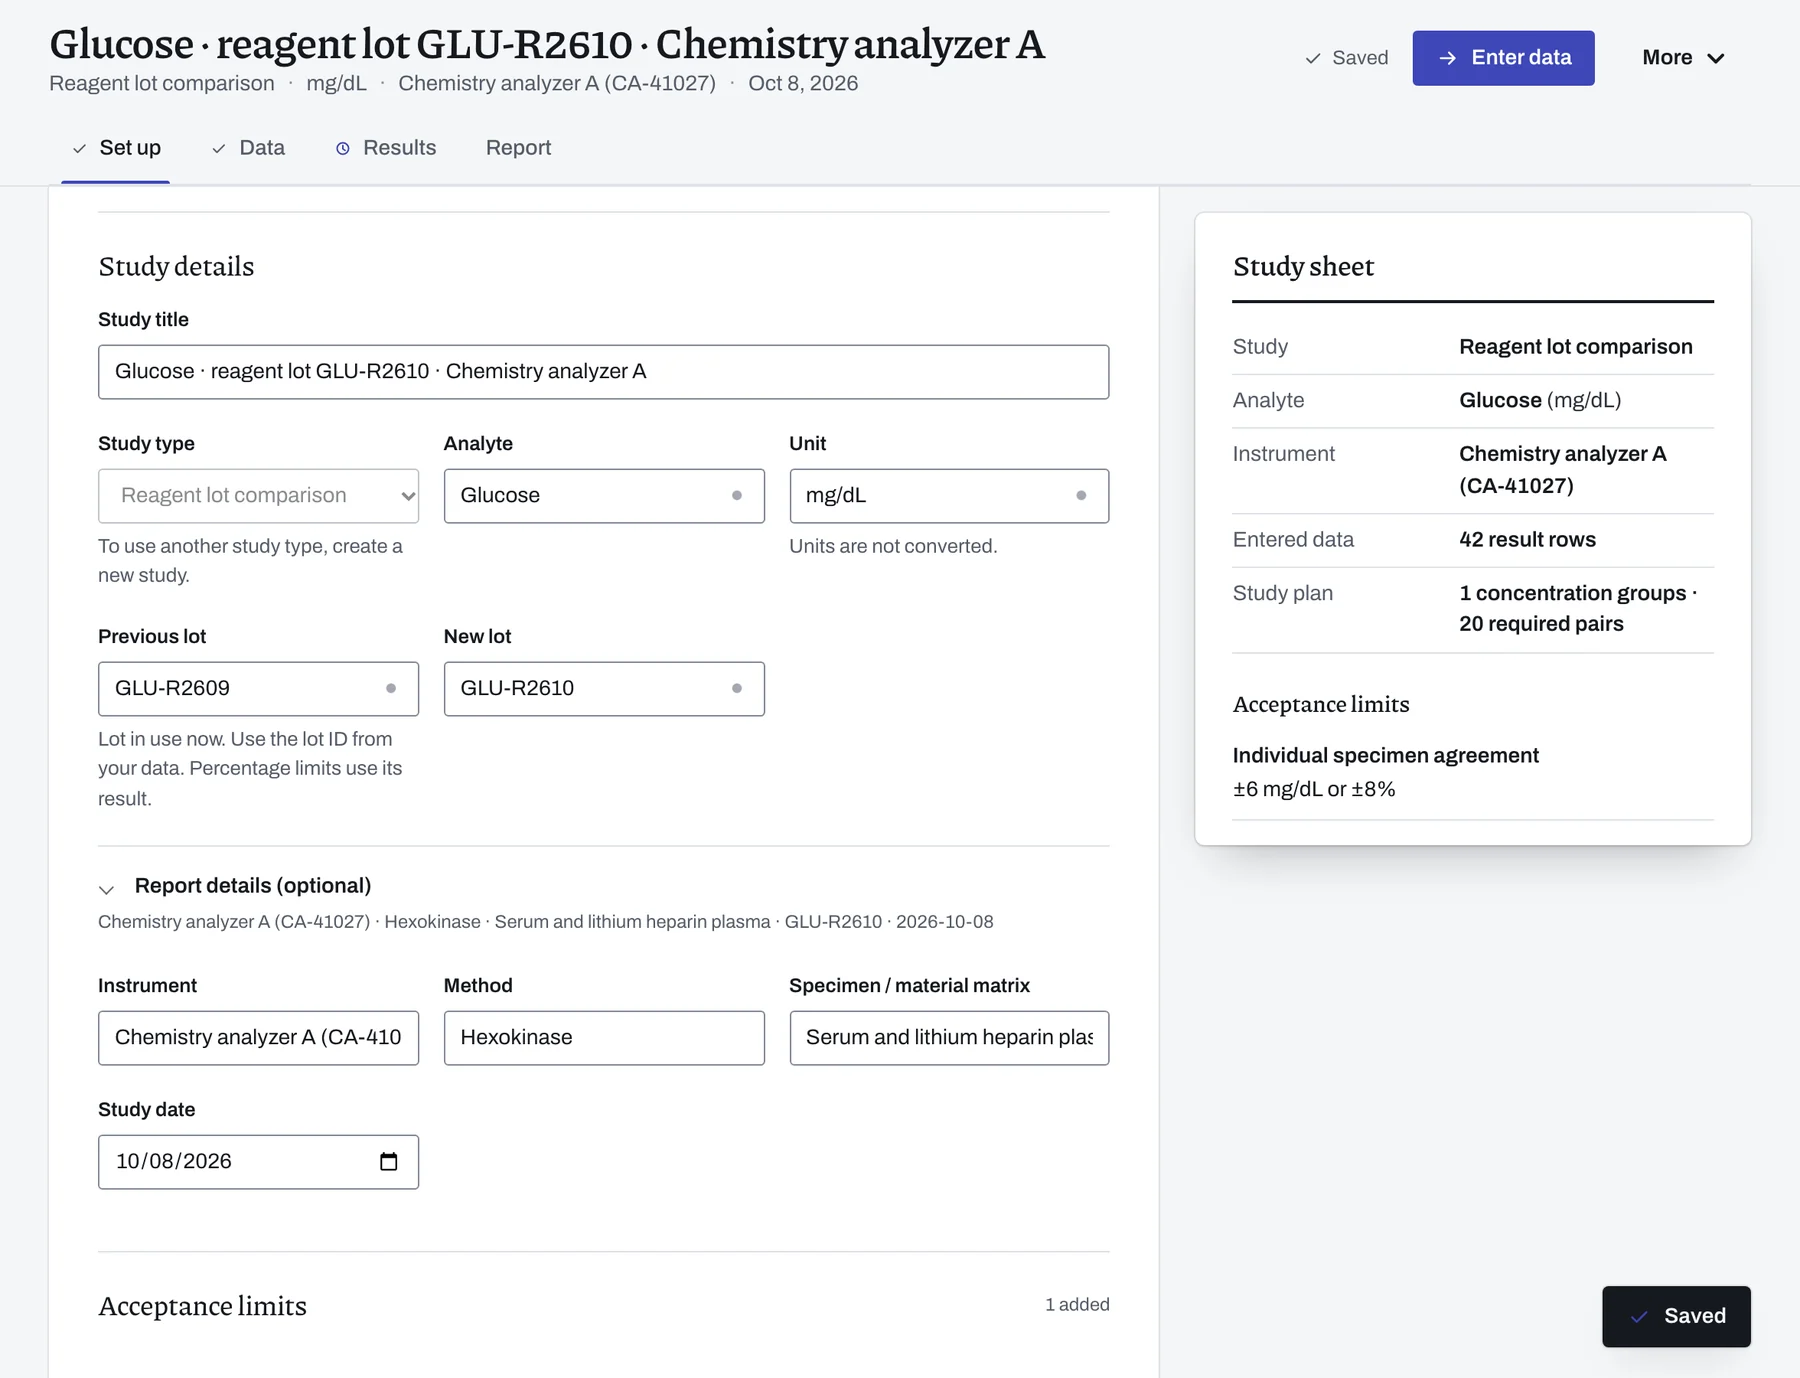The height and width of the screenshot is (1378, 1800).
Task: Click the '1 added' acceptance limits count
Action: [1077, 1305]
